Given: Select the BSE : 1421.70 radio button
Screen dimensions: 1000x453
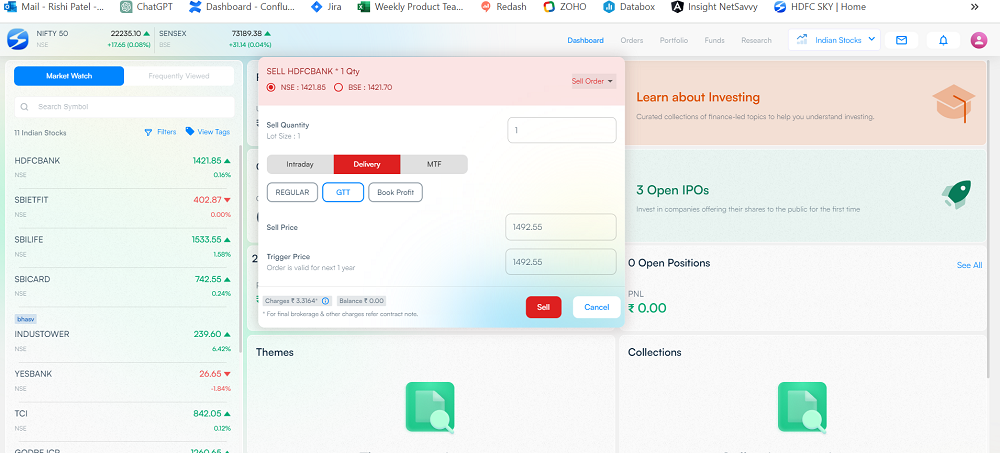Looking at the screenshot, I should pos(339,87).
